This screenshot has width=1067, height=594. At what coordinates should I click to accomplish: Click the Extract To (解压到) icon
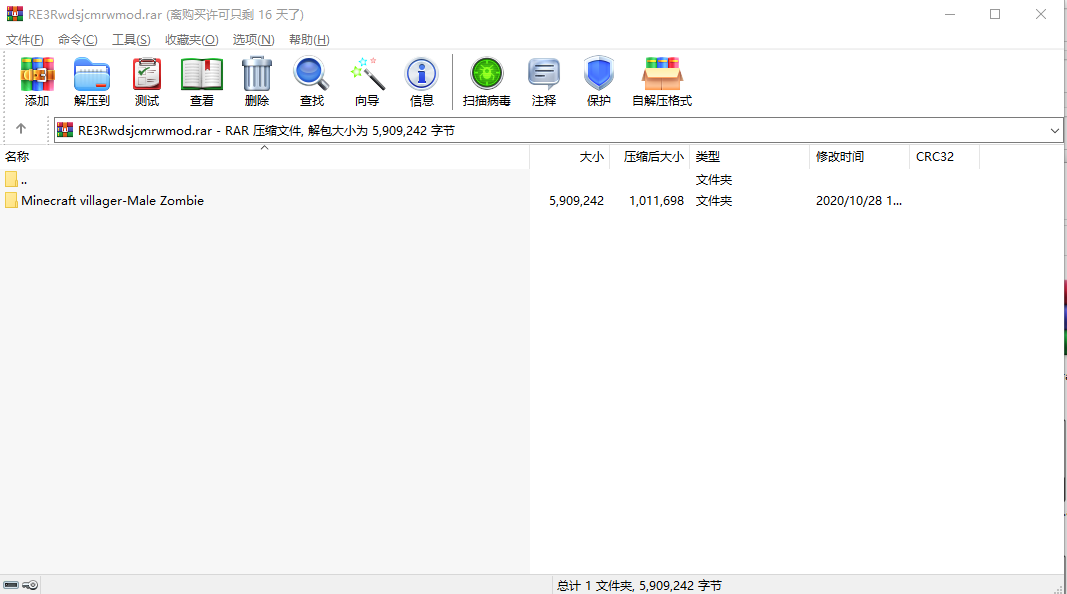[x=92, y=74]
